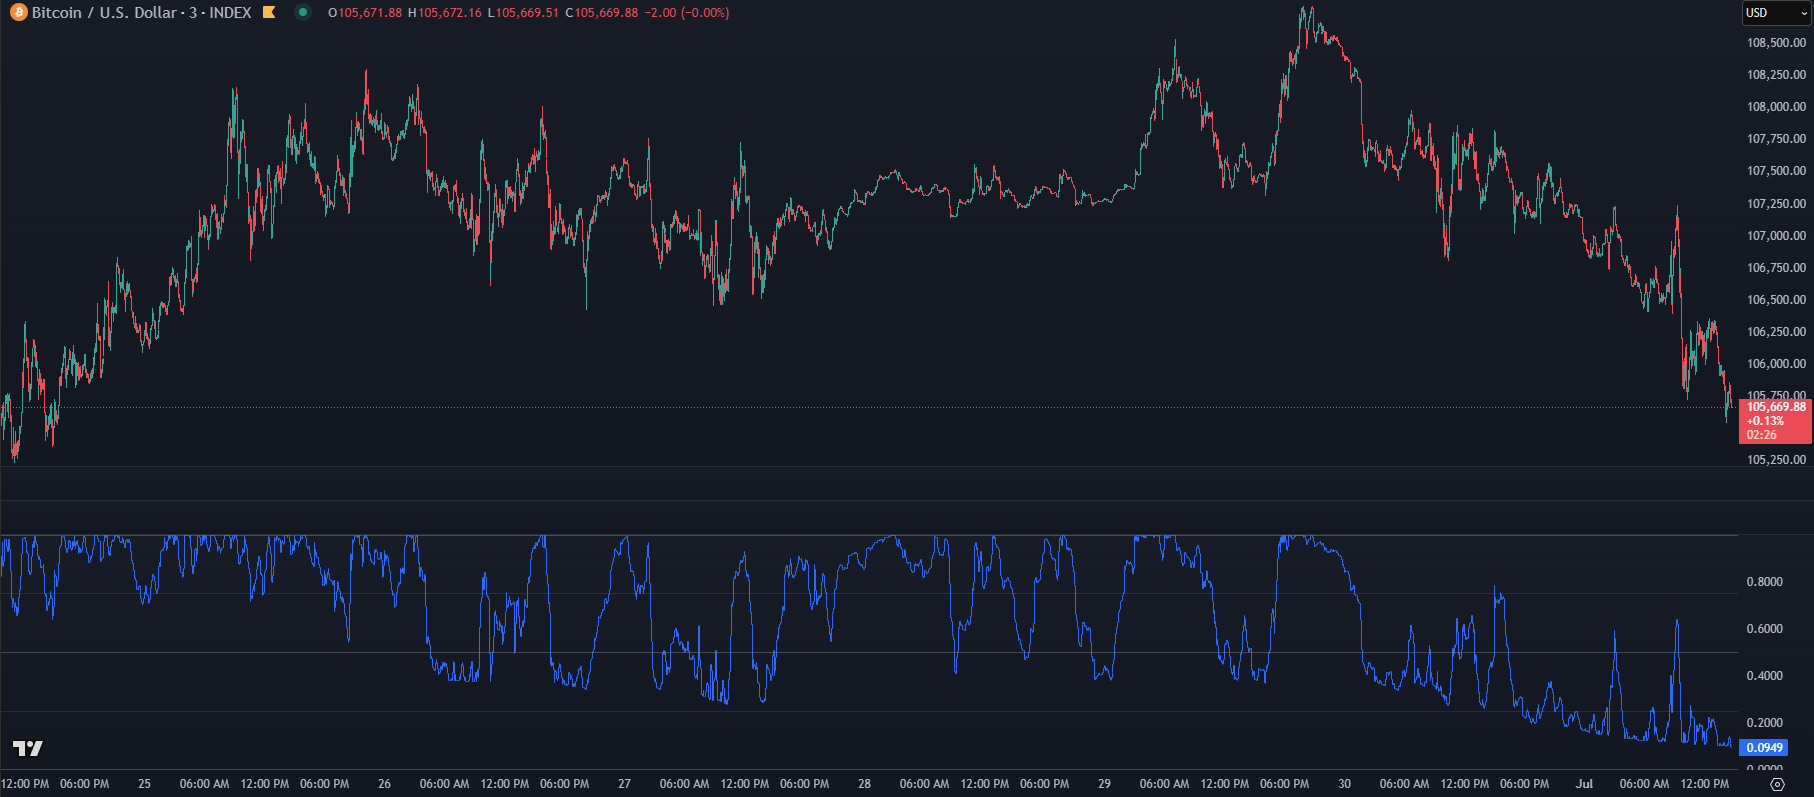Click the 106,750.00 price axis label
Screen dimensions: 1814x797
point(1776,268)
